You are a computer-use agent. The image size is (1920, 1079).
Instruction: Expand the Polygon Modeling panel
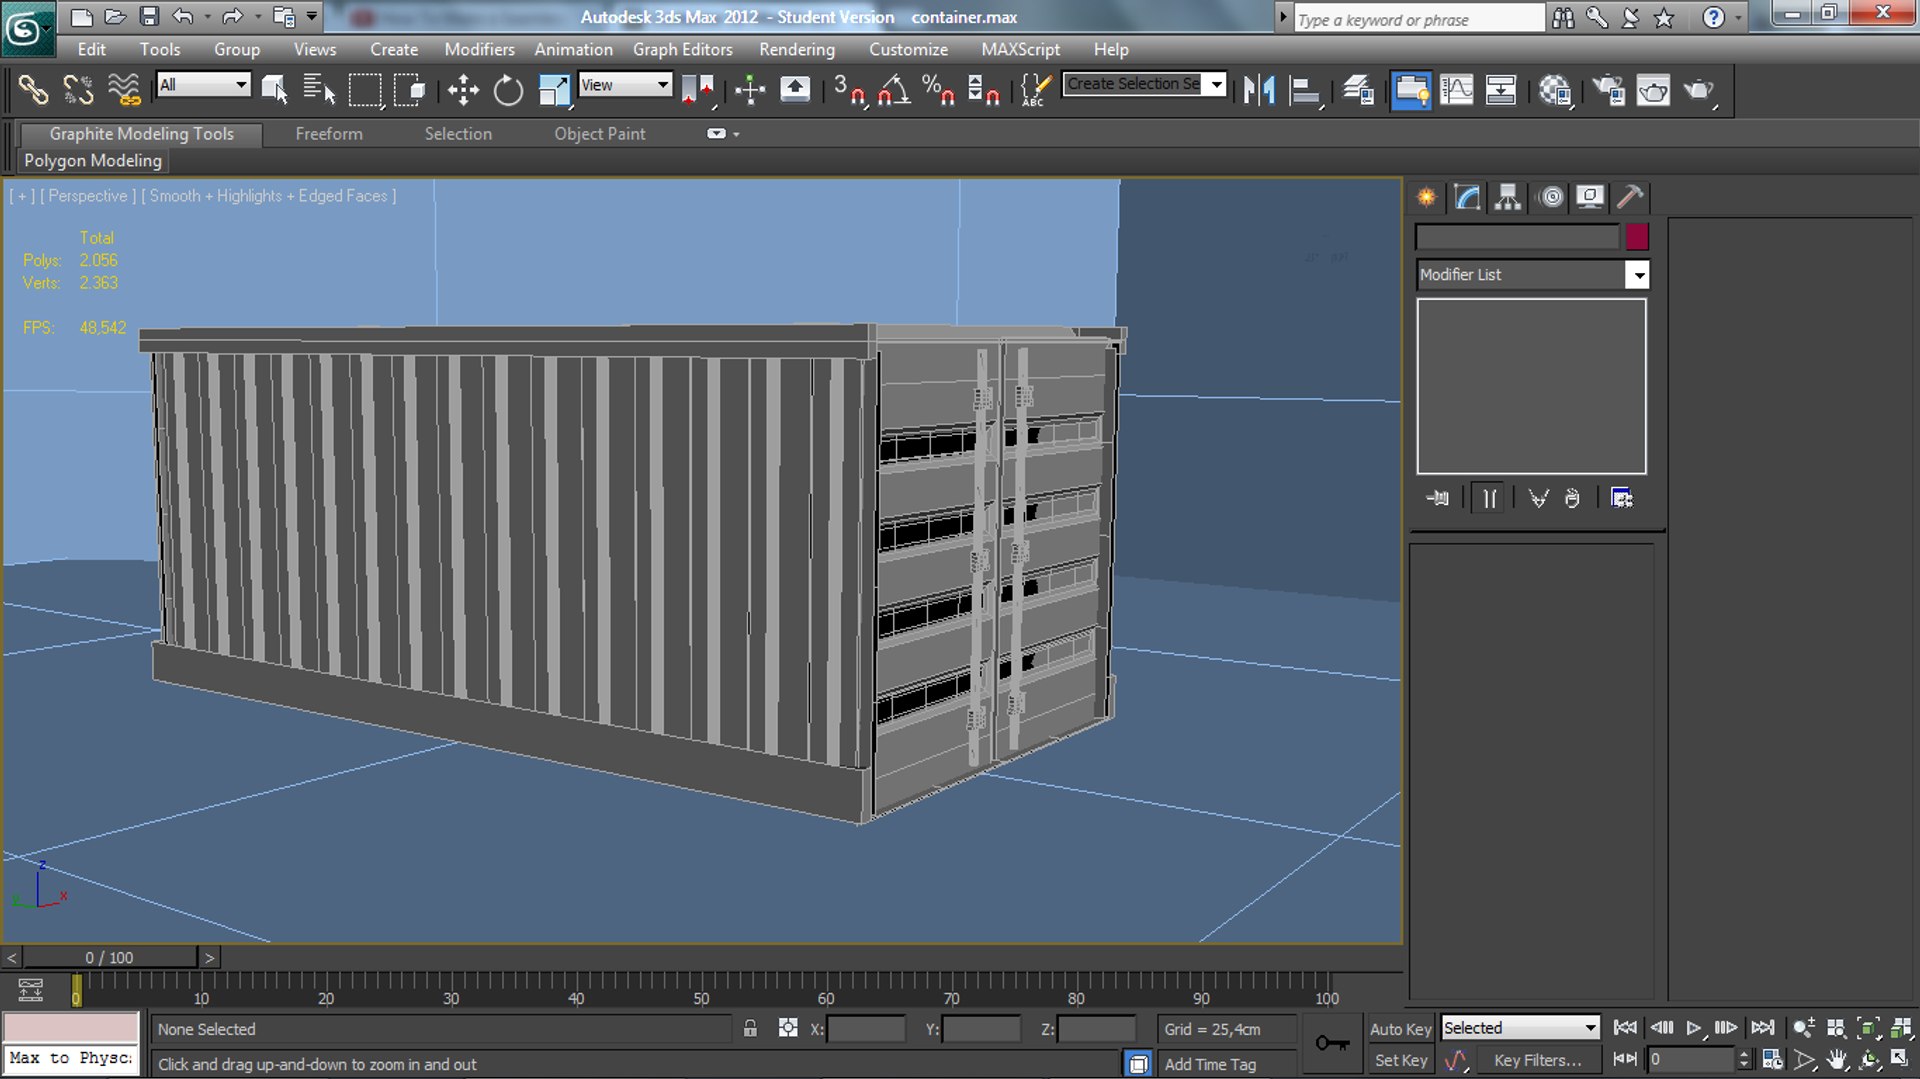tap(93, 160)
